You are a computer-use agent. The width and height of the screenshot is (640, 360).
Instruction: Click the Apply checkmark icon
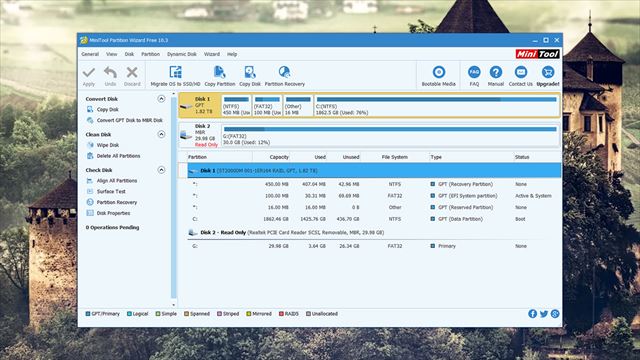pyautogui.click(x=89, y=73)
